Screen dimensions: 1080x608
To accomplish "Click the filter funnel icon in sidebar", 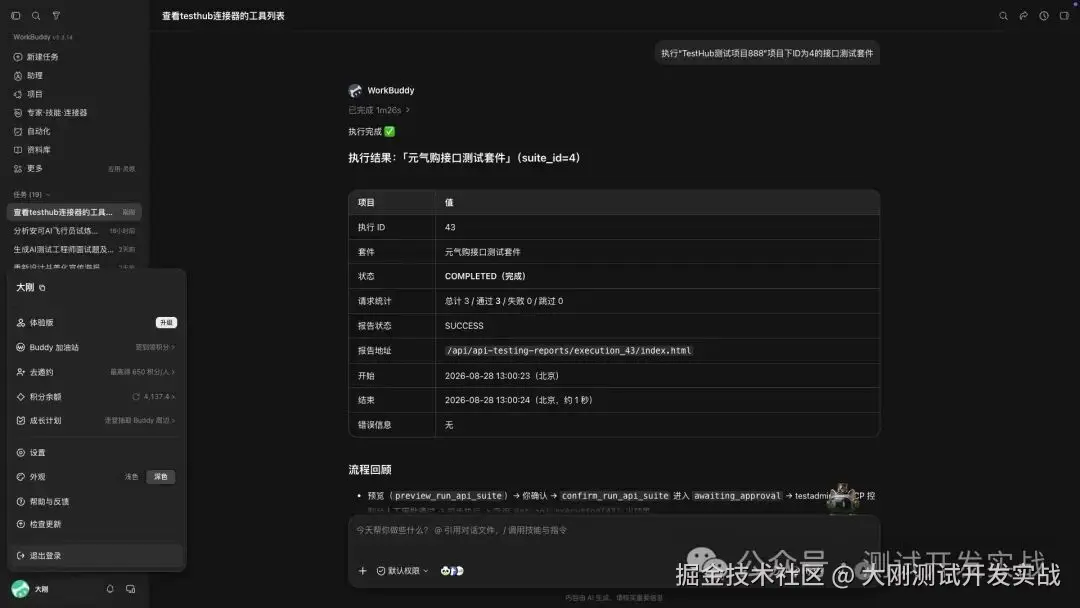I will [x=56, y=16].
